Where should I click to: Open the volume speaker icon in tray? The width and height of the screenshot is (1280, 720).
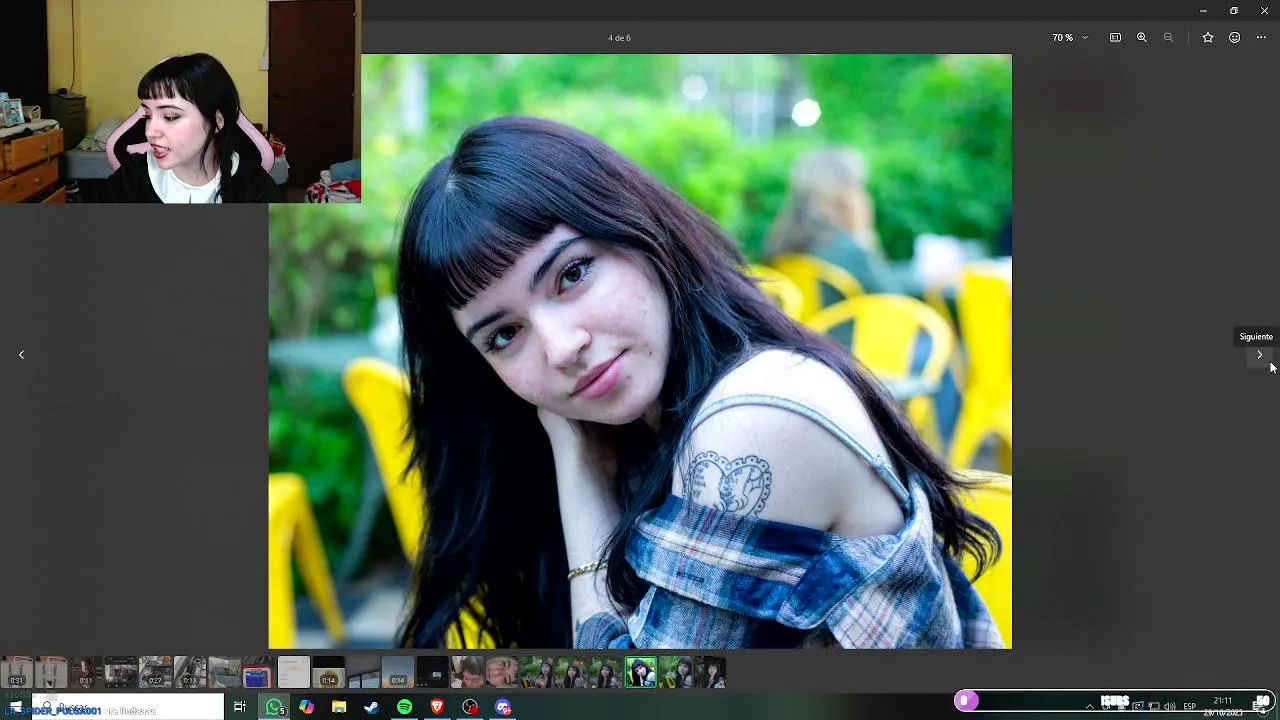(x=1170, y=707)
